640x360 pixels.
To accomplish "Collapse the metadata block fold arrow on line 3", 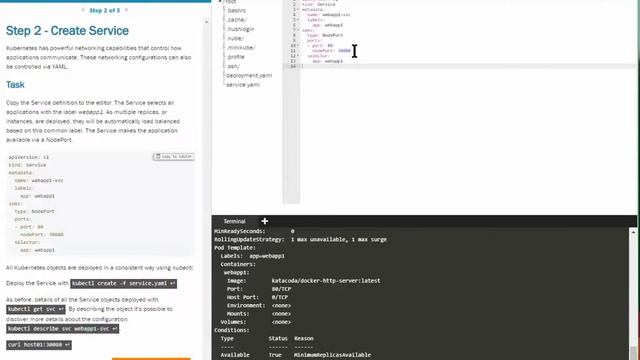I will tap(298, 9).
